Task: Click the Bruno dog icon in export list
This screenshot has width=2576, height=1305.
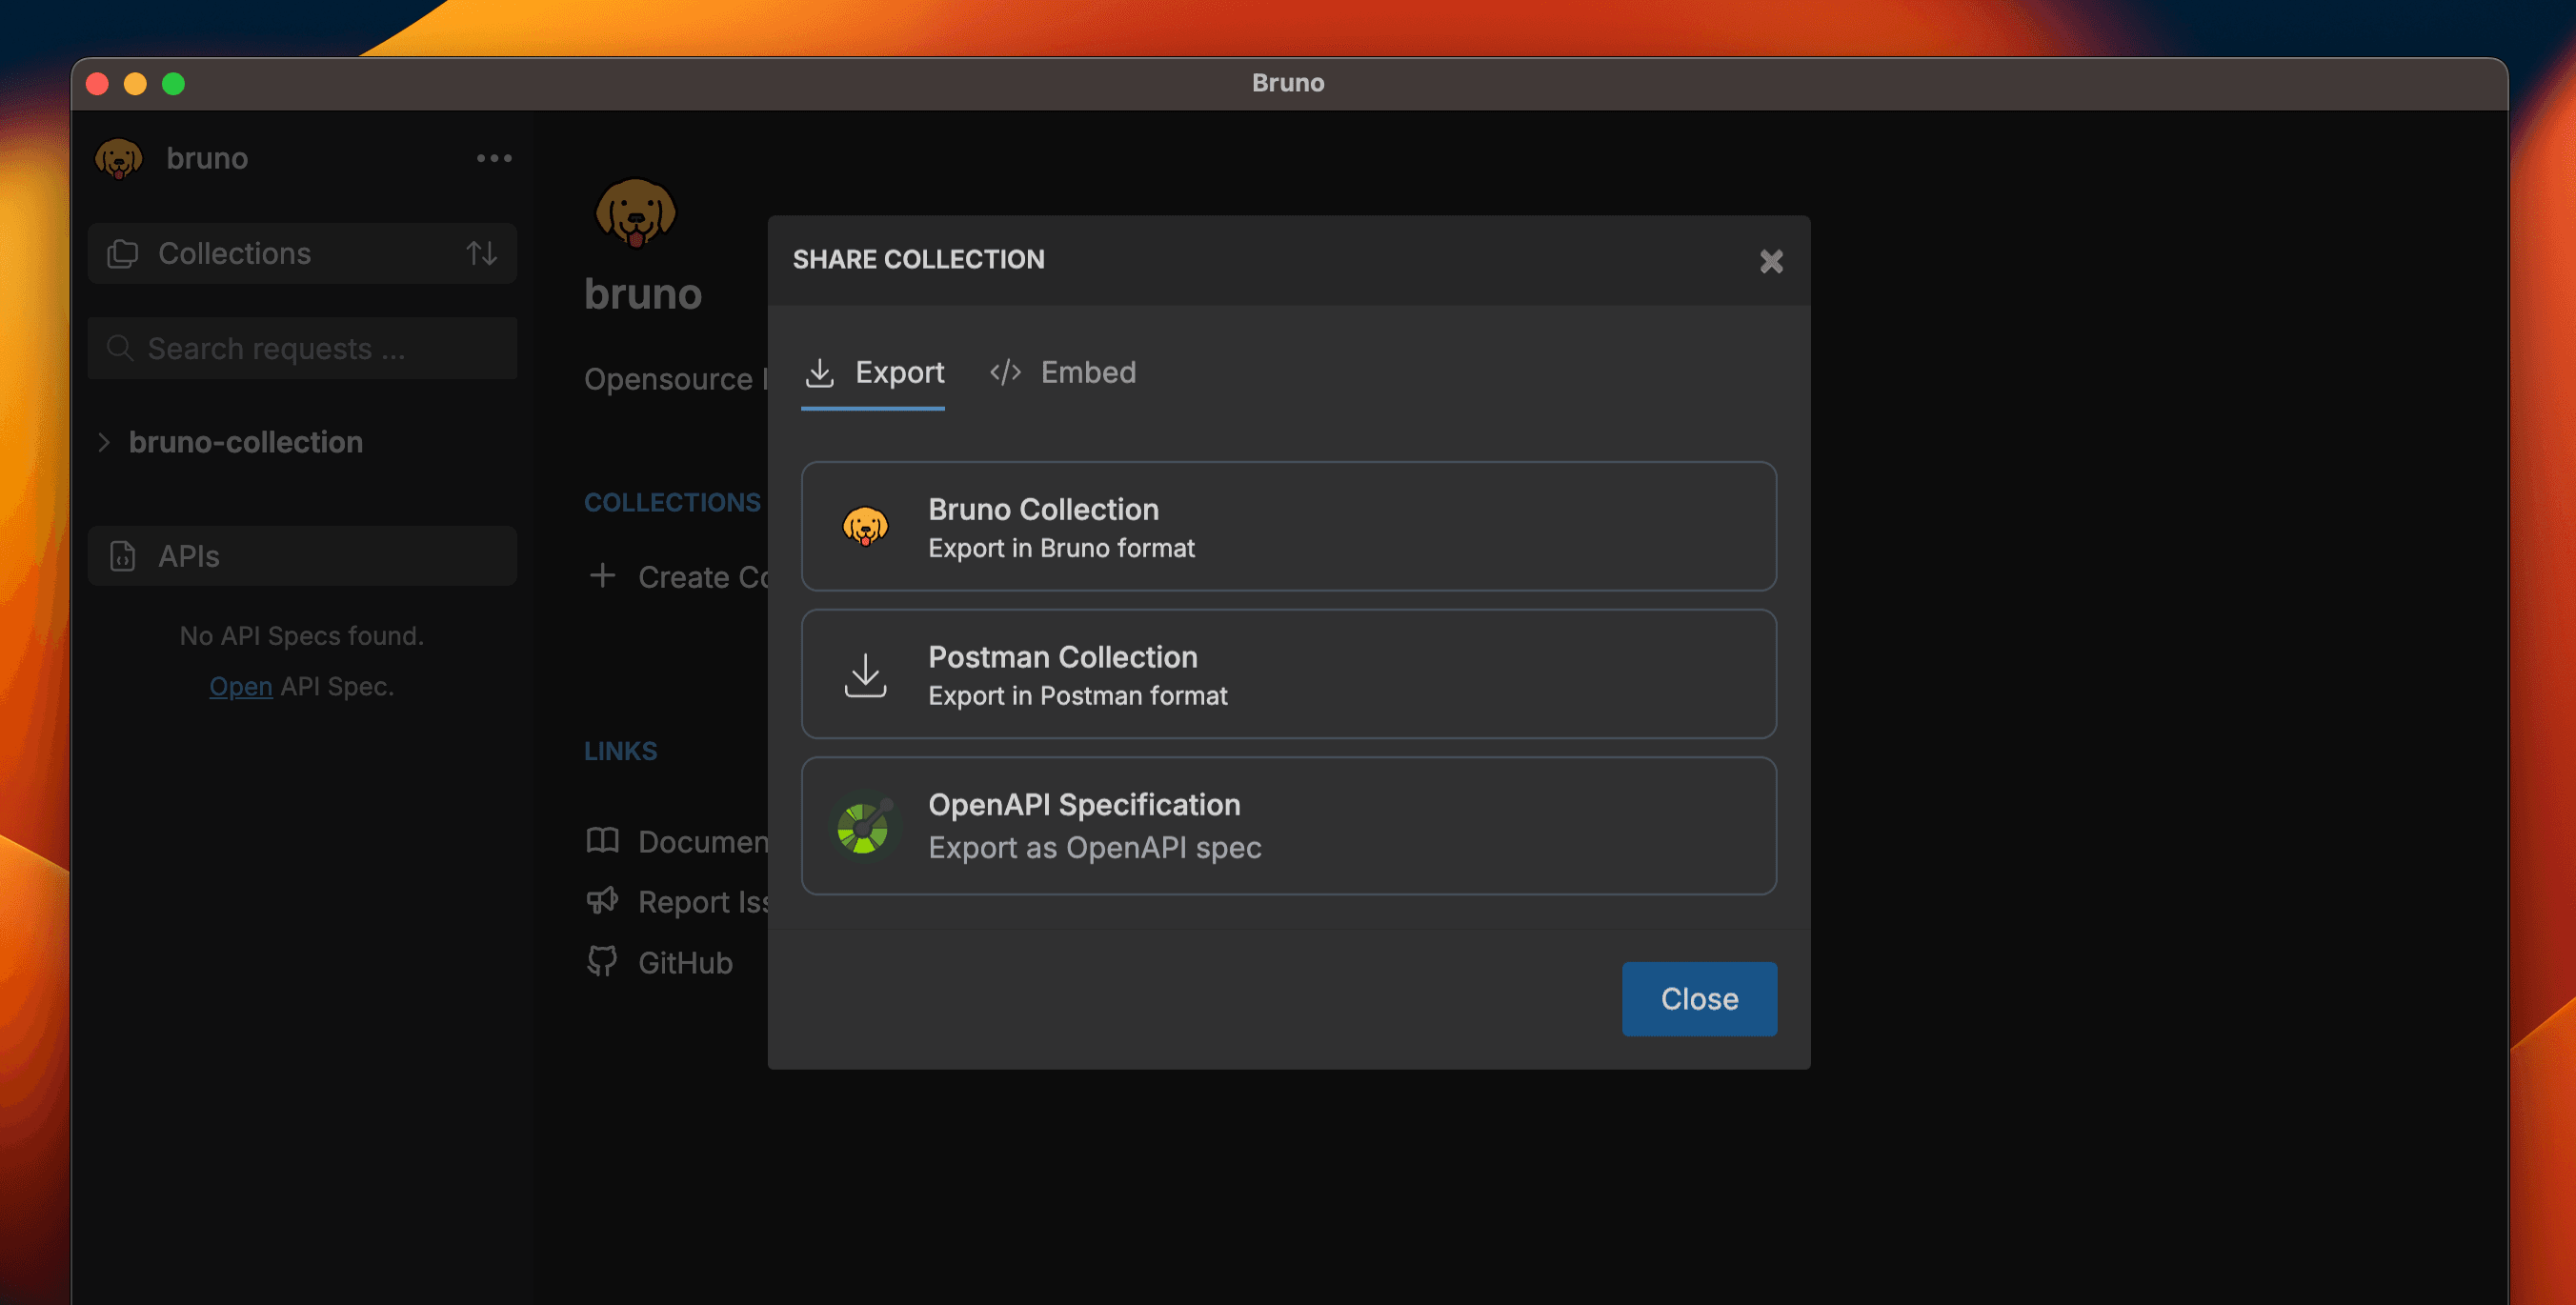Action: [865, 526]
